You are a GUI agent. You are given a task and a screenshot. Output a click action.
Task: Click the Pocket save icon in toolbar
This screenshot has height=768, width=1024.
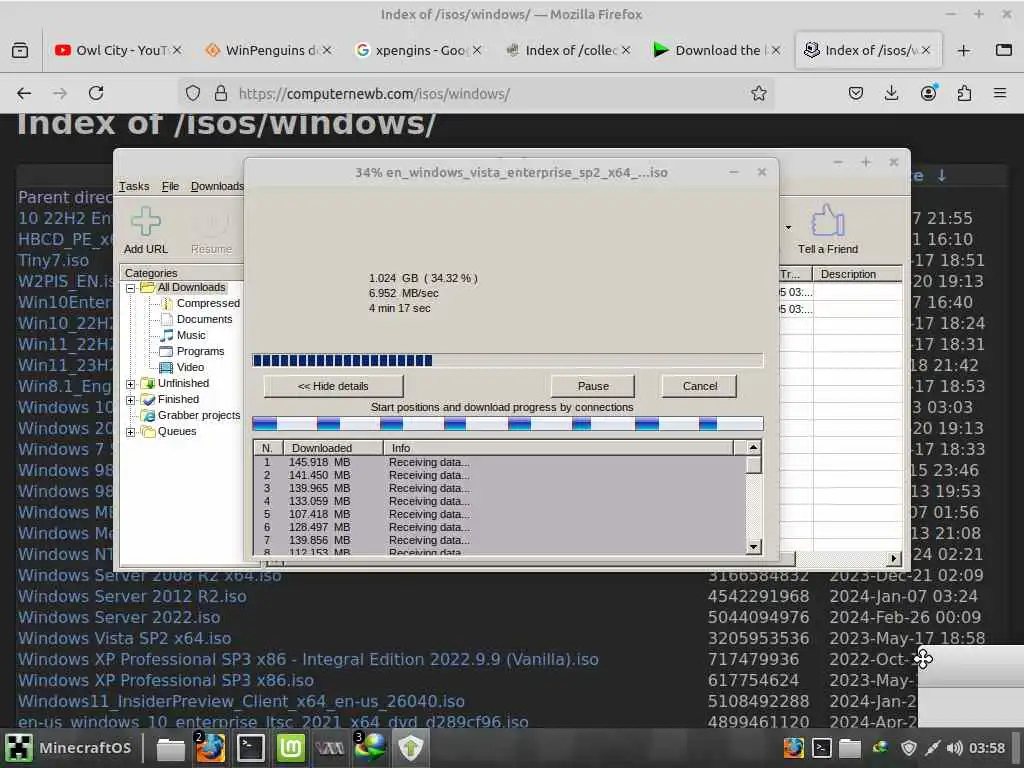pos(856,93)
